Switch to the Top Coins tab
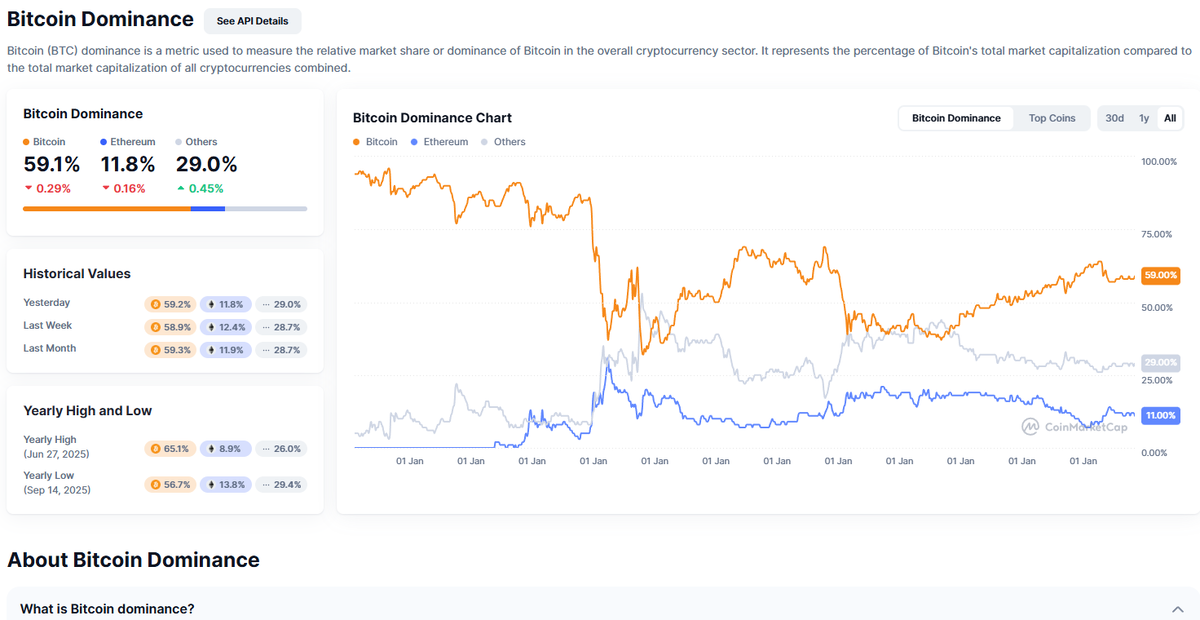This screenshot has height=620, width=1200. coord(1052,118)
